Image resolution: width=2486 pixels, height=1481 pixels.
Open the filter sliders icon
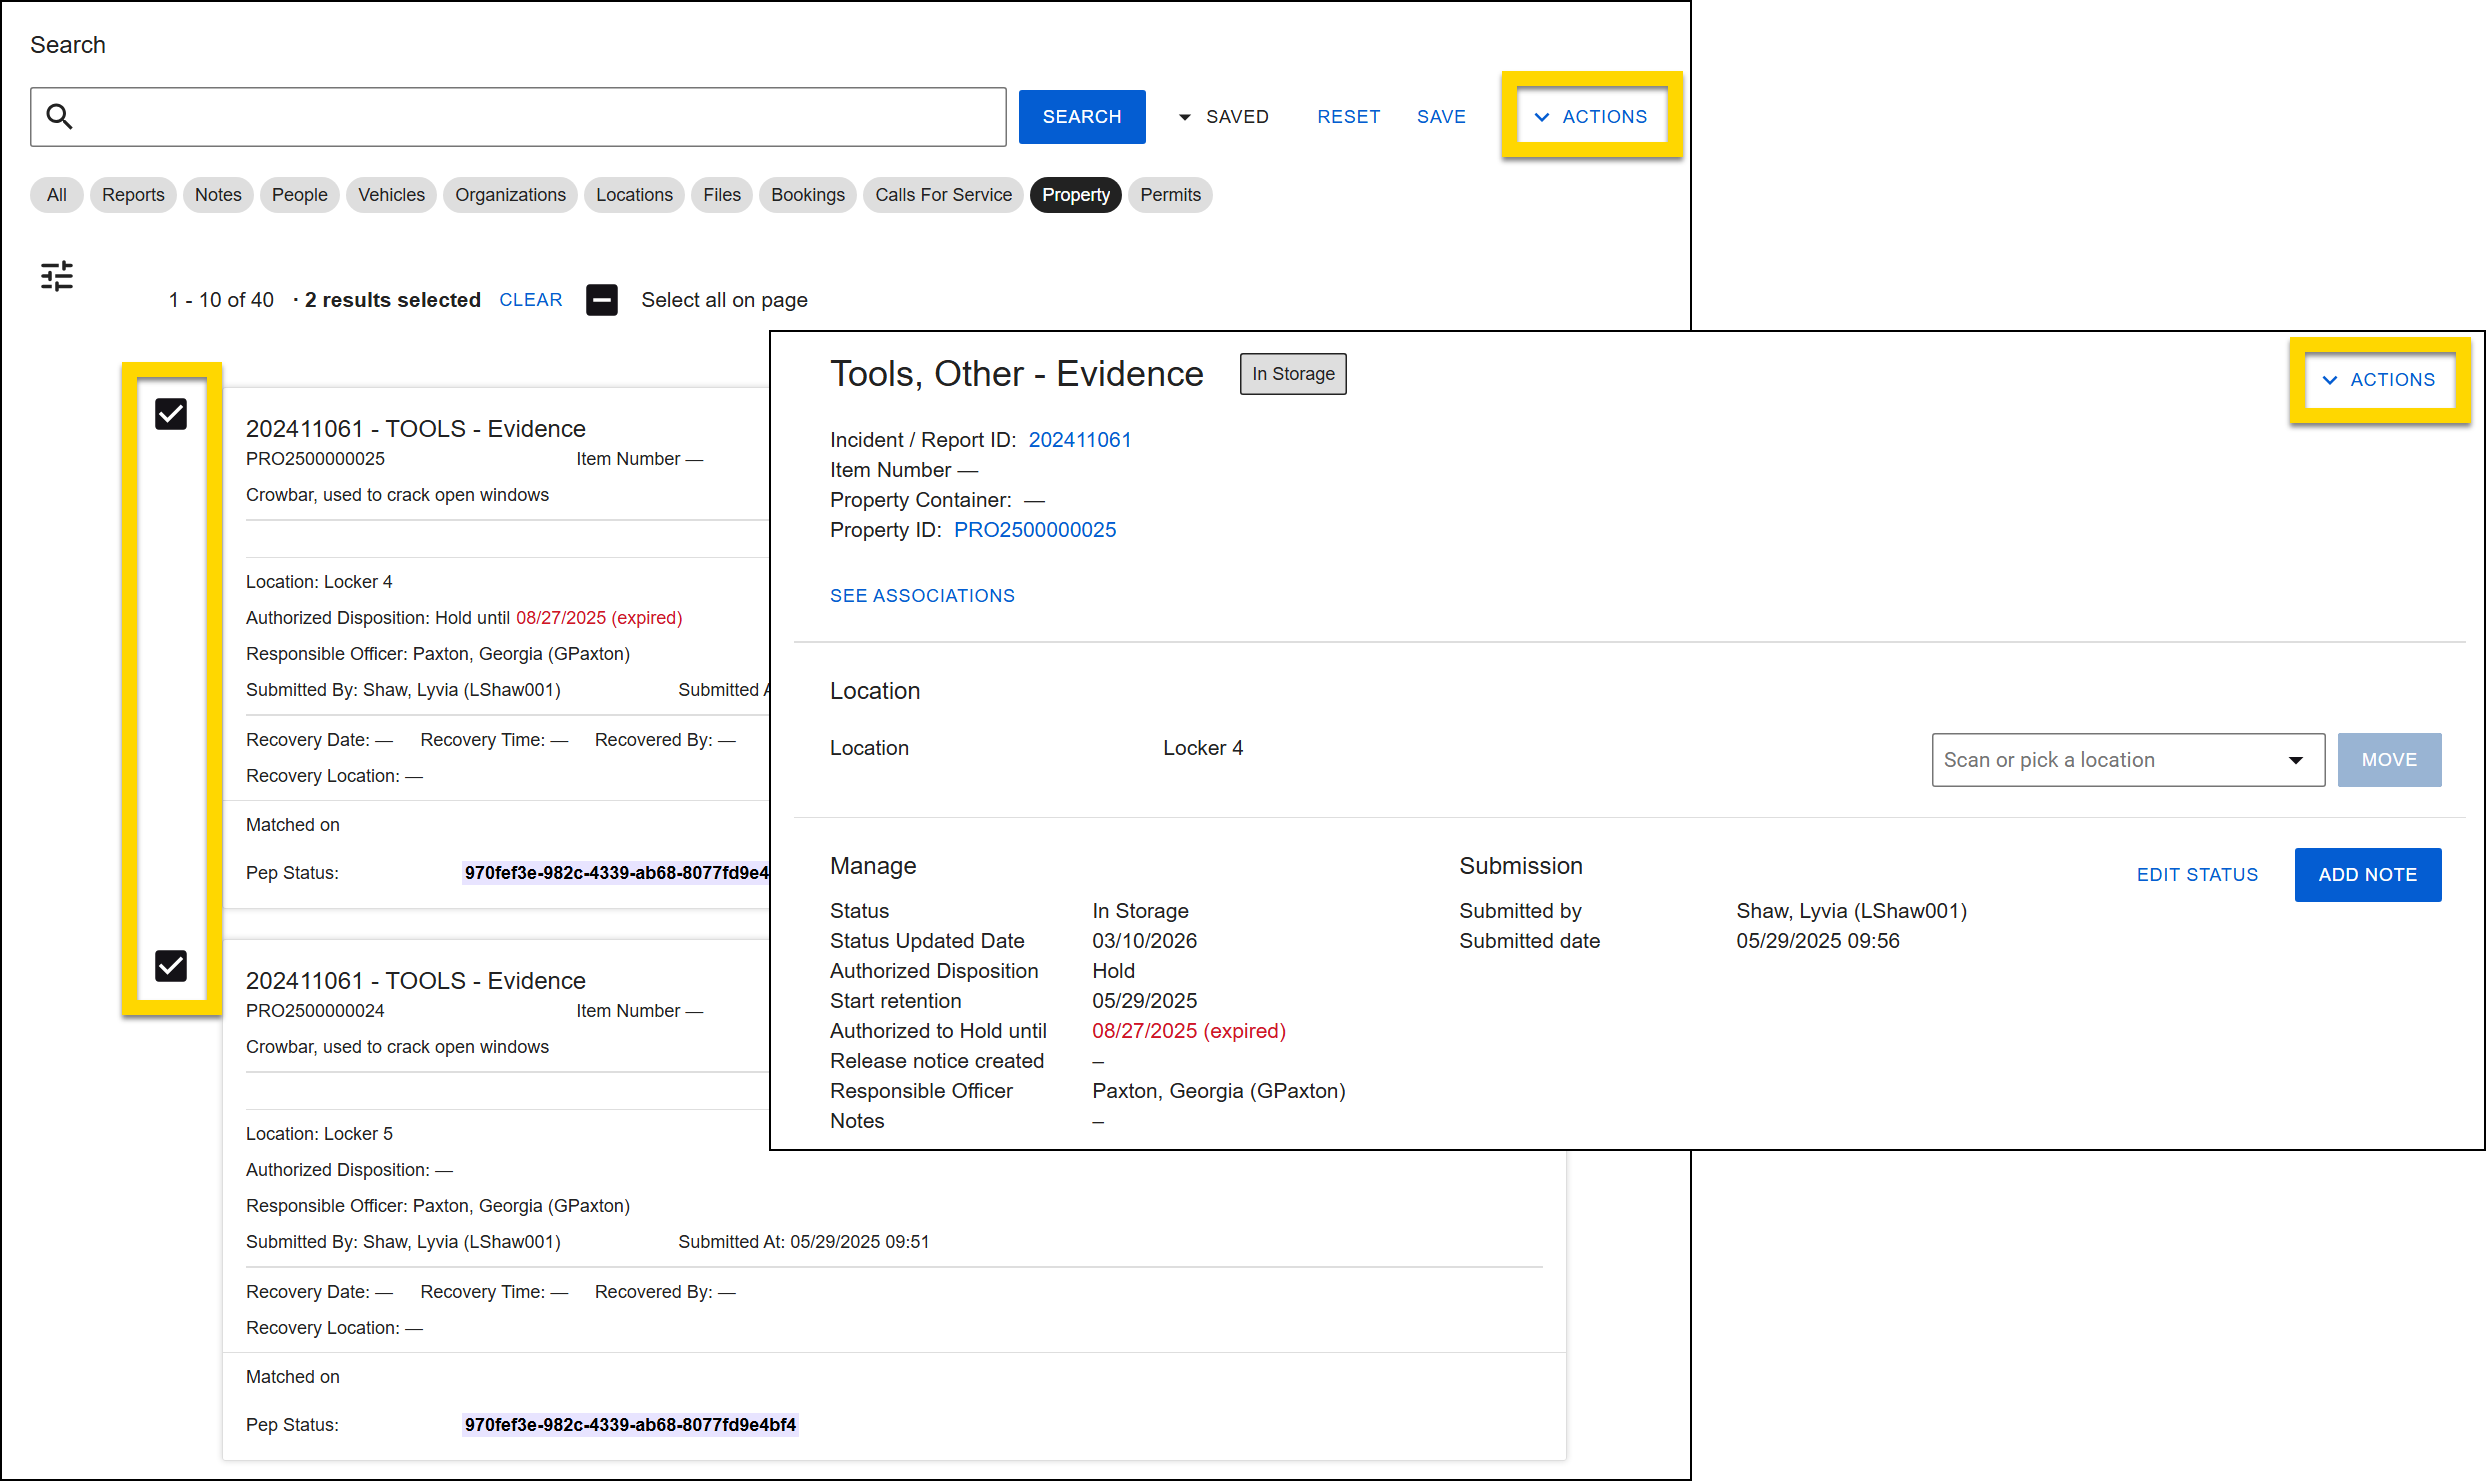coord(57,276)
